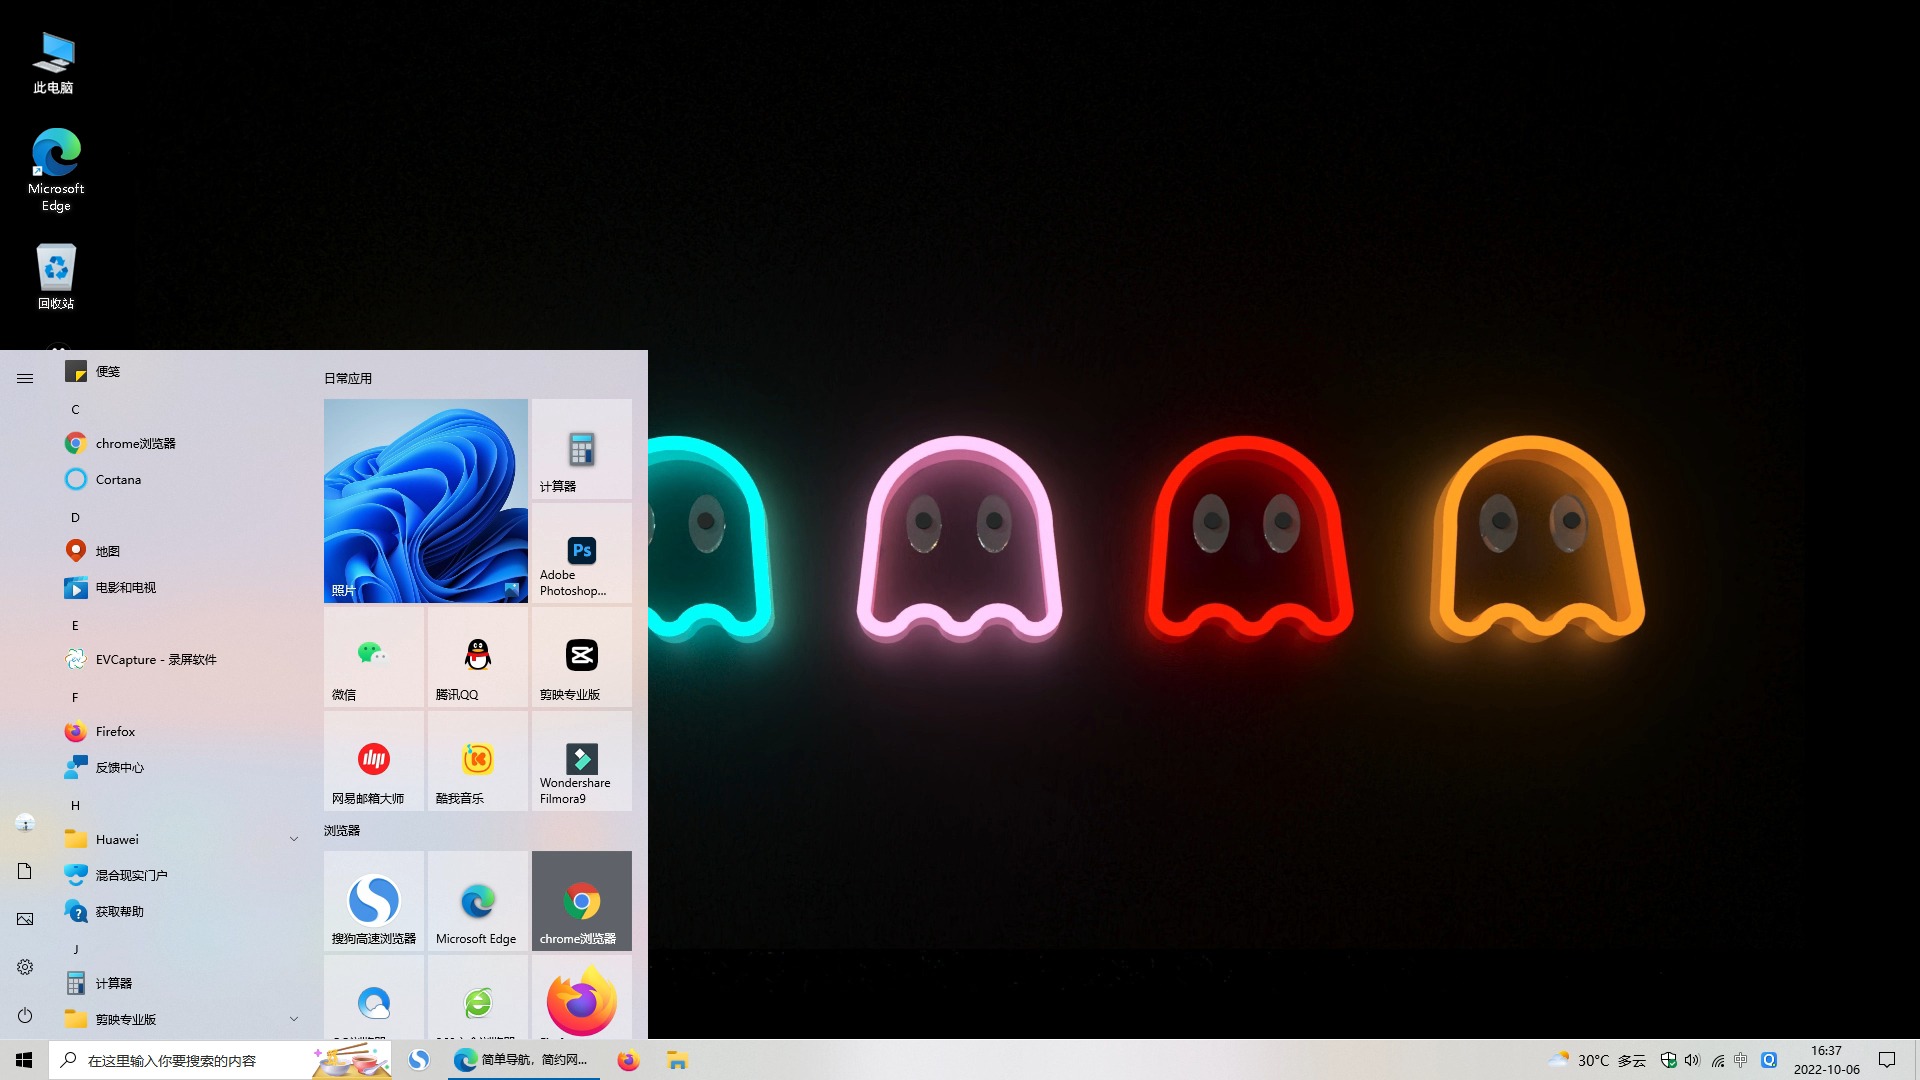
Task: Open the 计算器 calculator tile
Action: click(582, 449)
